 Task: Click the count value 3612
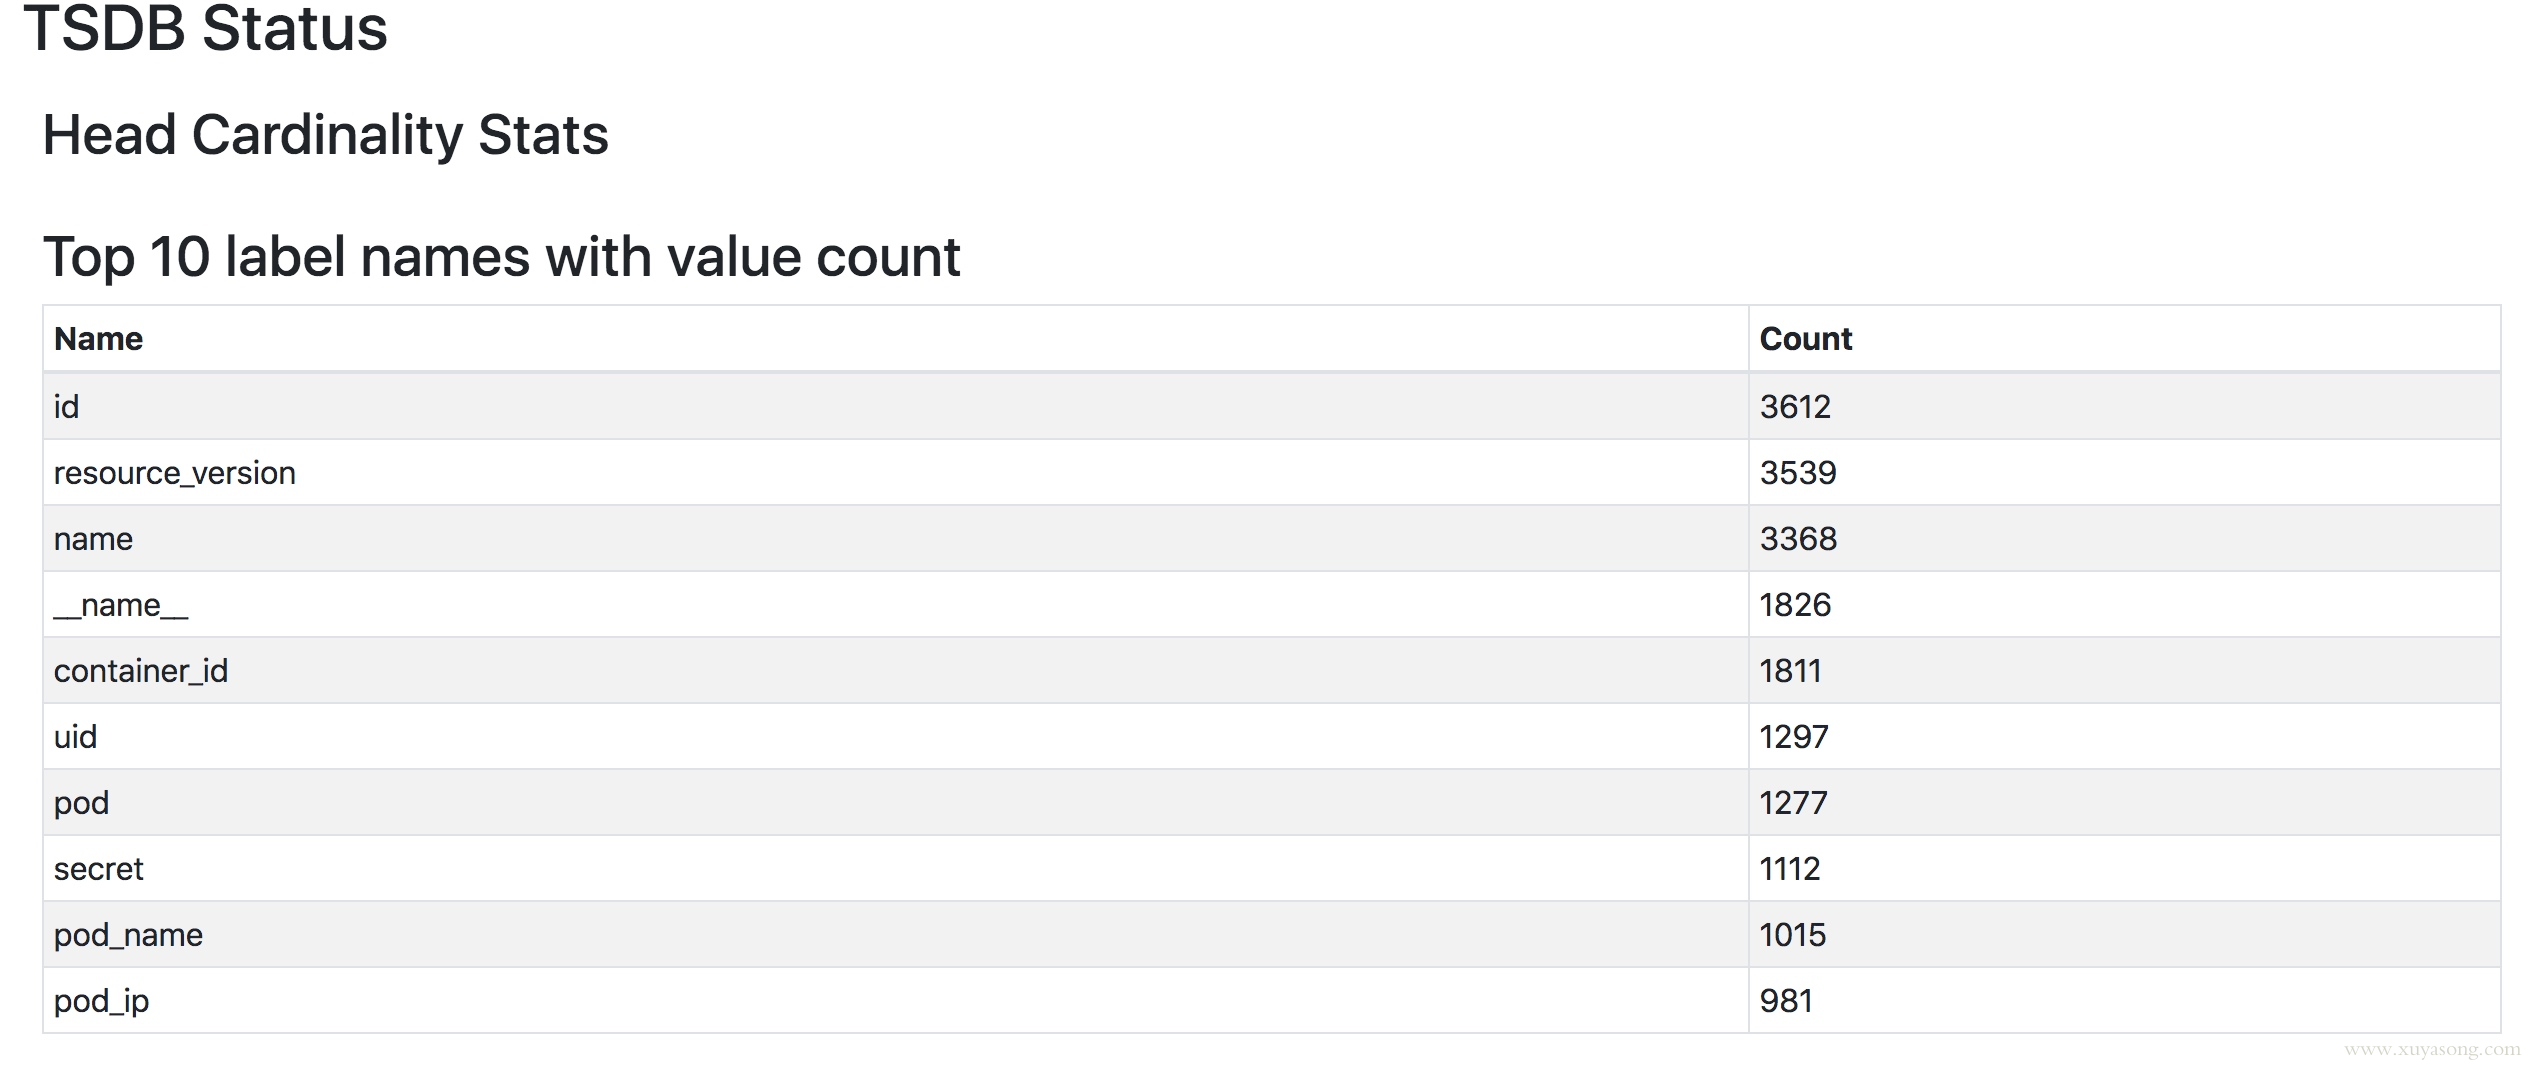tap(1795, 407)
